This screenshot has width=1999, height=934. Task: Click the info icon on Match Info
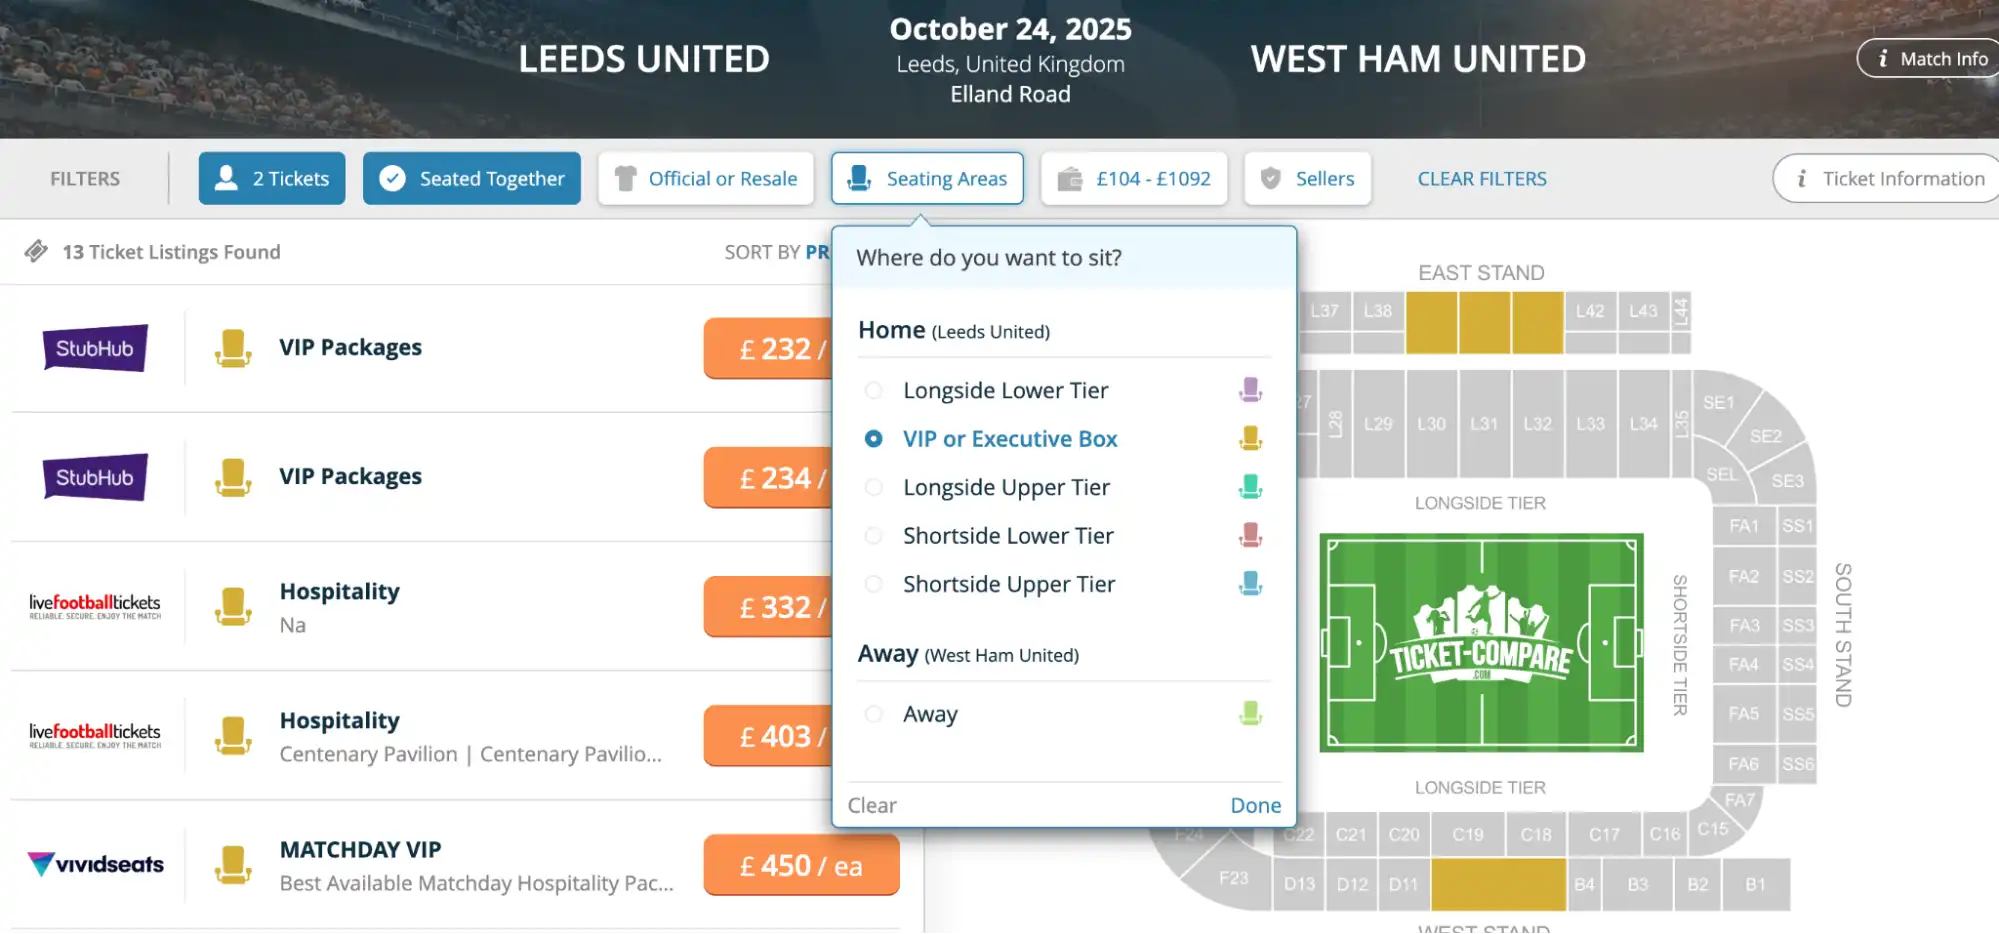[1884, 58]
